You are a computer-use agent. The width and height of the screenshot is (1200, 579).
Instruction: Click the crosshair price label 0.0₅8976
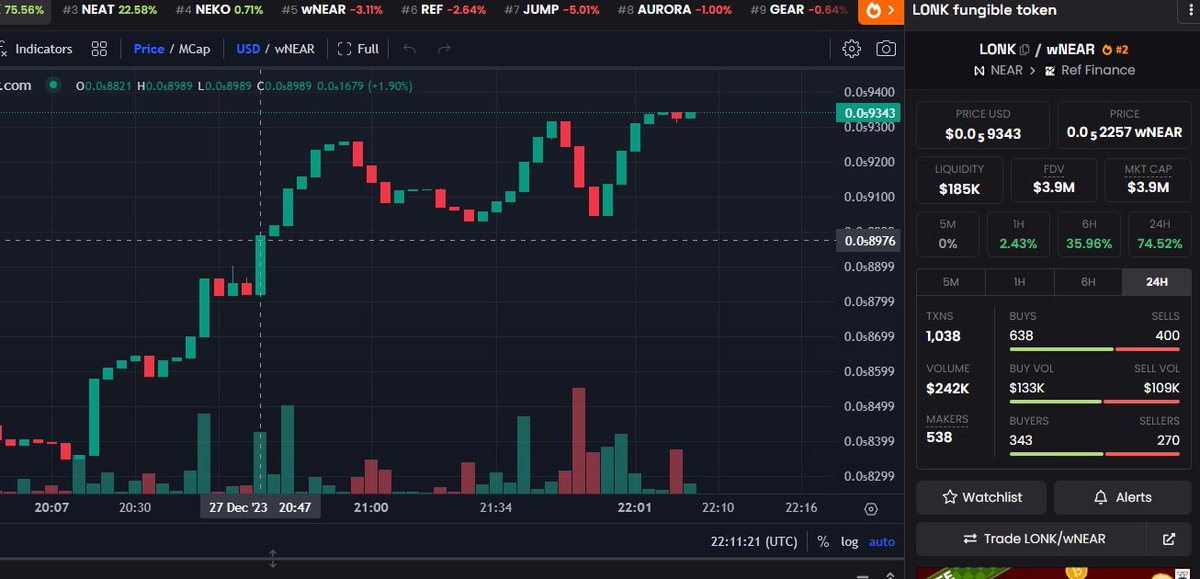click(x=868, y=240)
